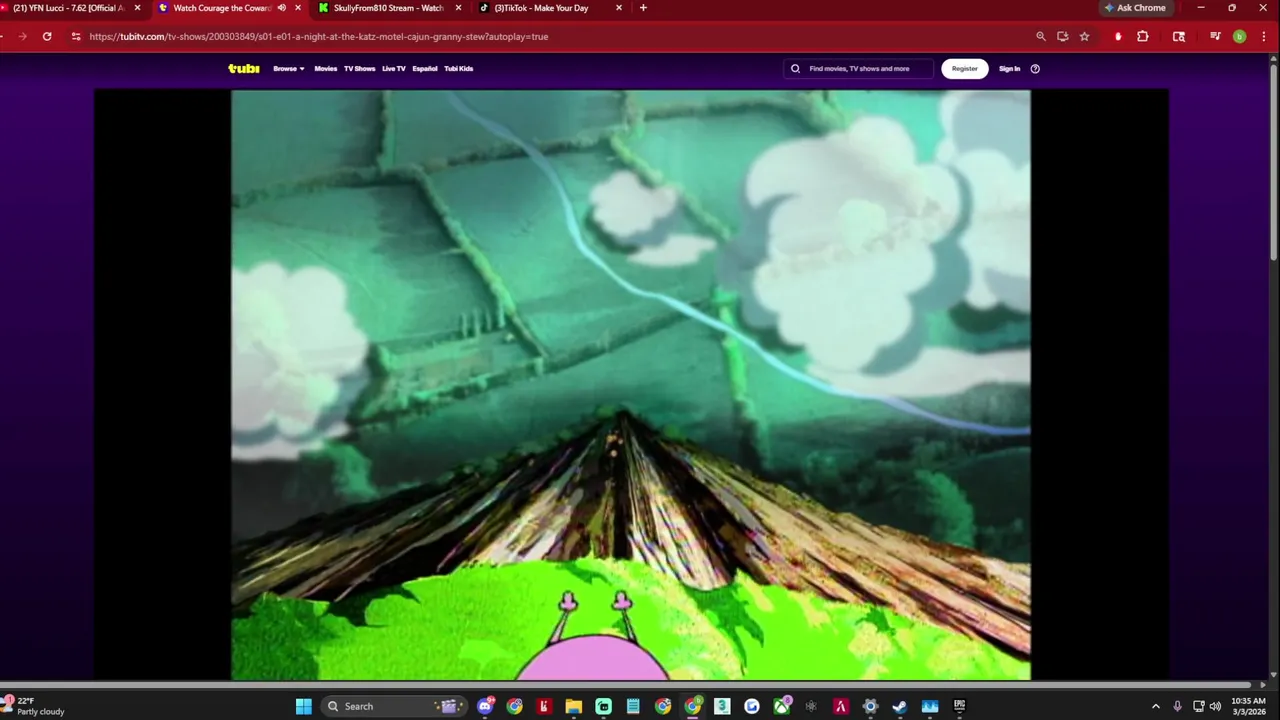Image resolution: width=1280 pixels, height=720 pixels.
Task: Open the tab search icon in toolbar
Action: point(1179,36)
